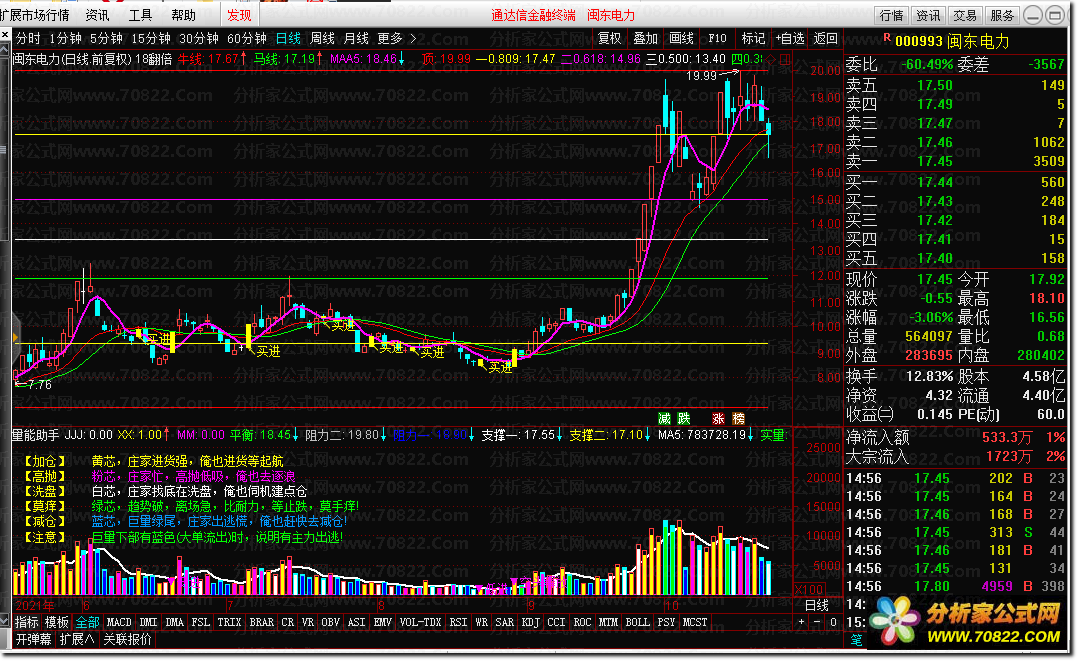Switch indicator to FSL
The image size is (1079, 661).
[200, 622]
